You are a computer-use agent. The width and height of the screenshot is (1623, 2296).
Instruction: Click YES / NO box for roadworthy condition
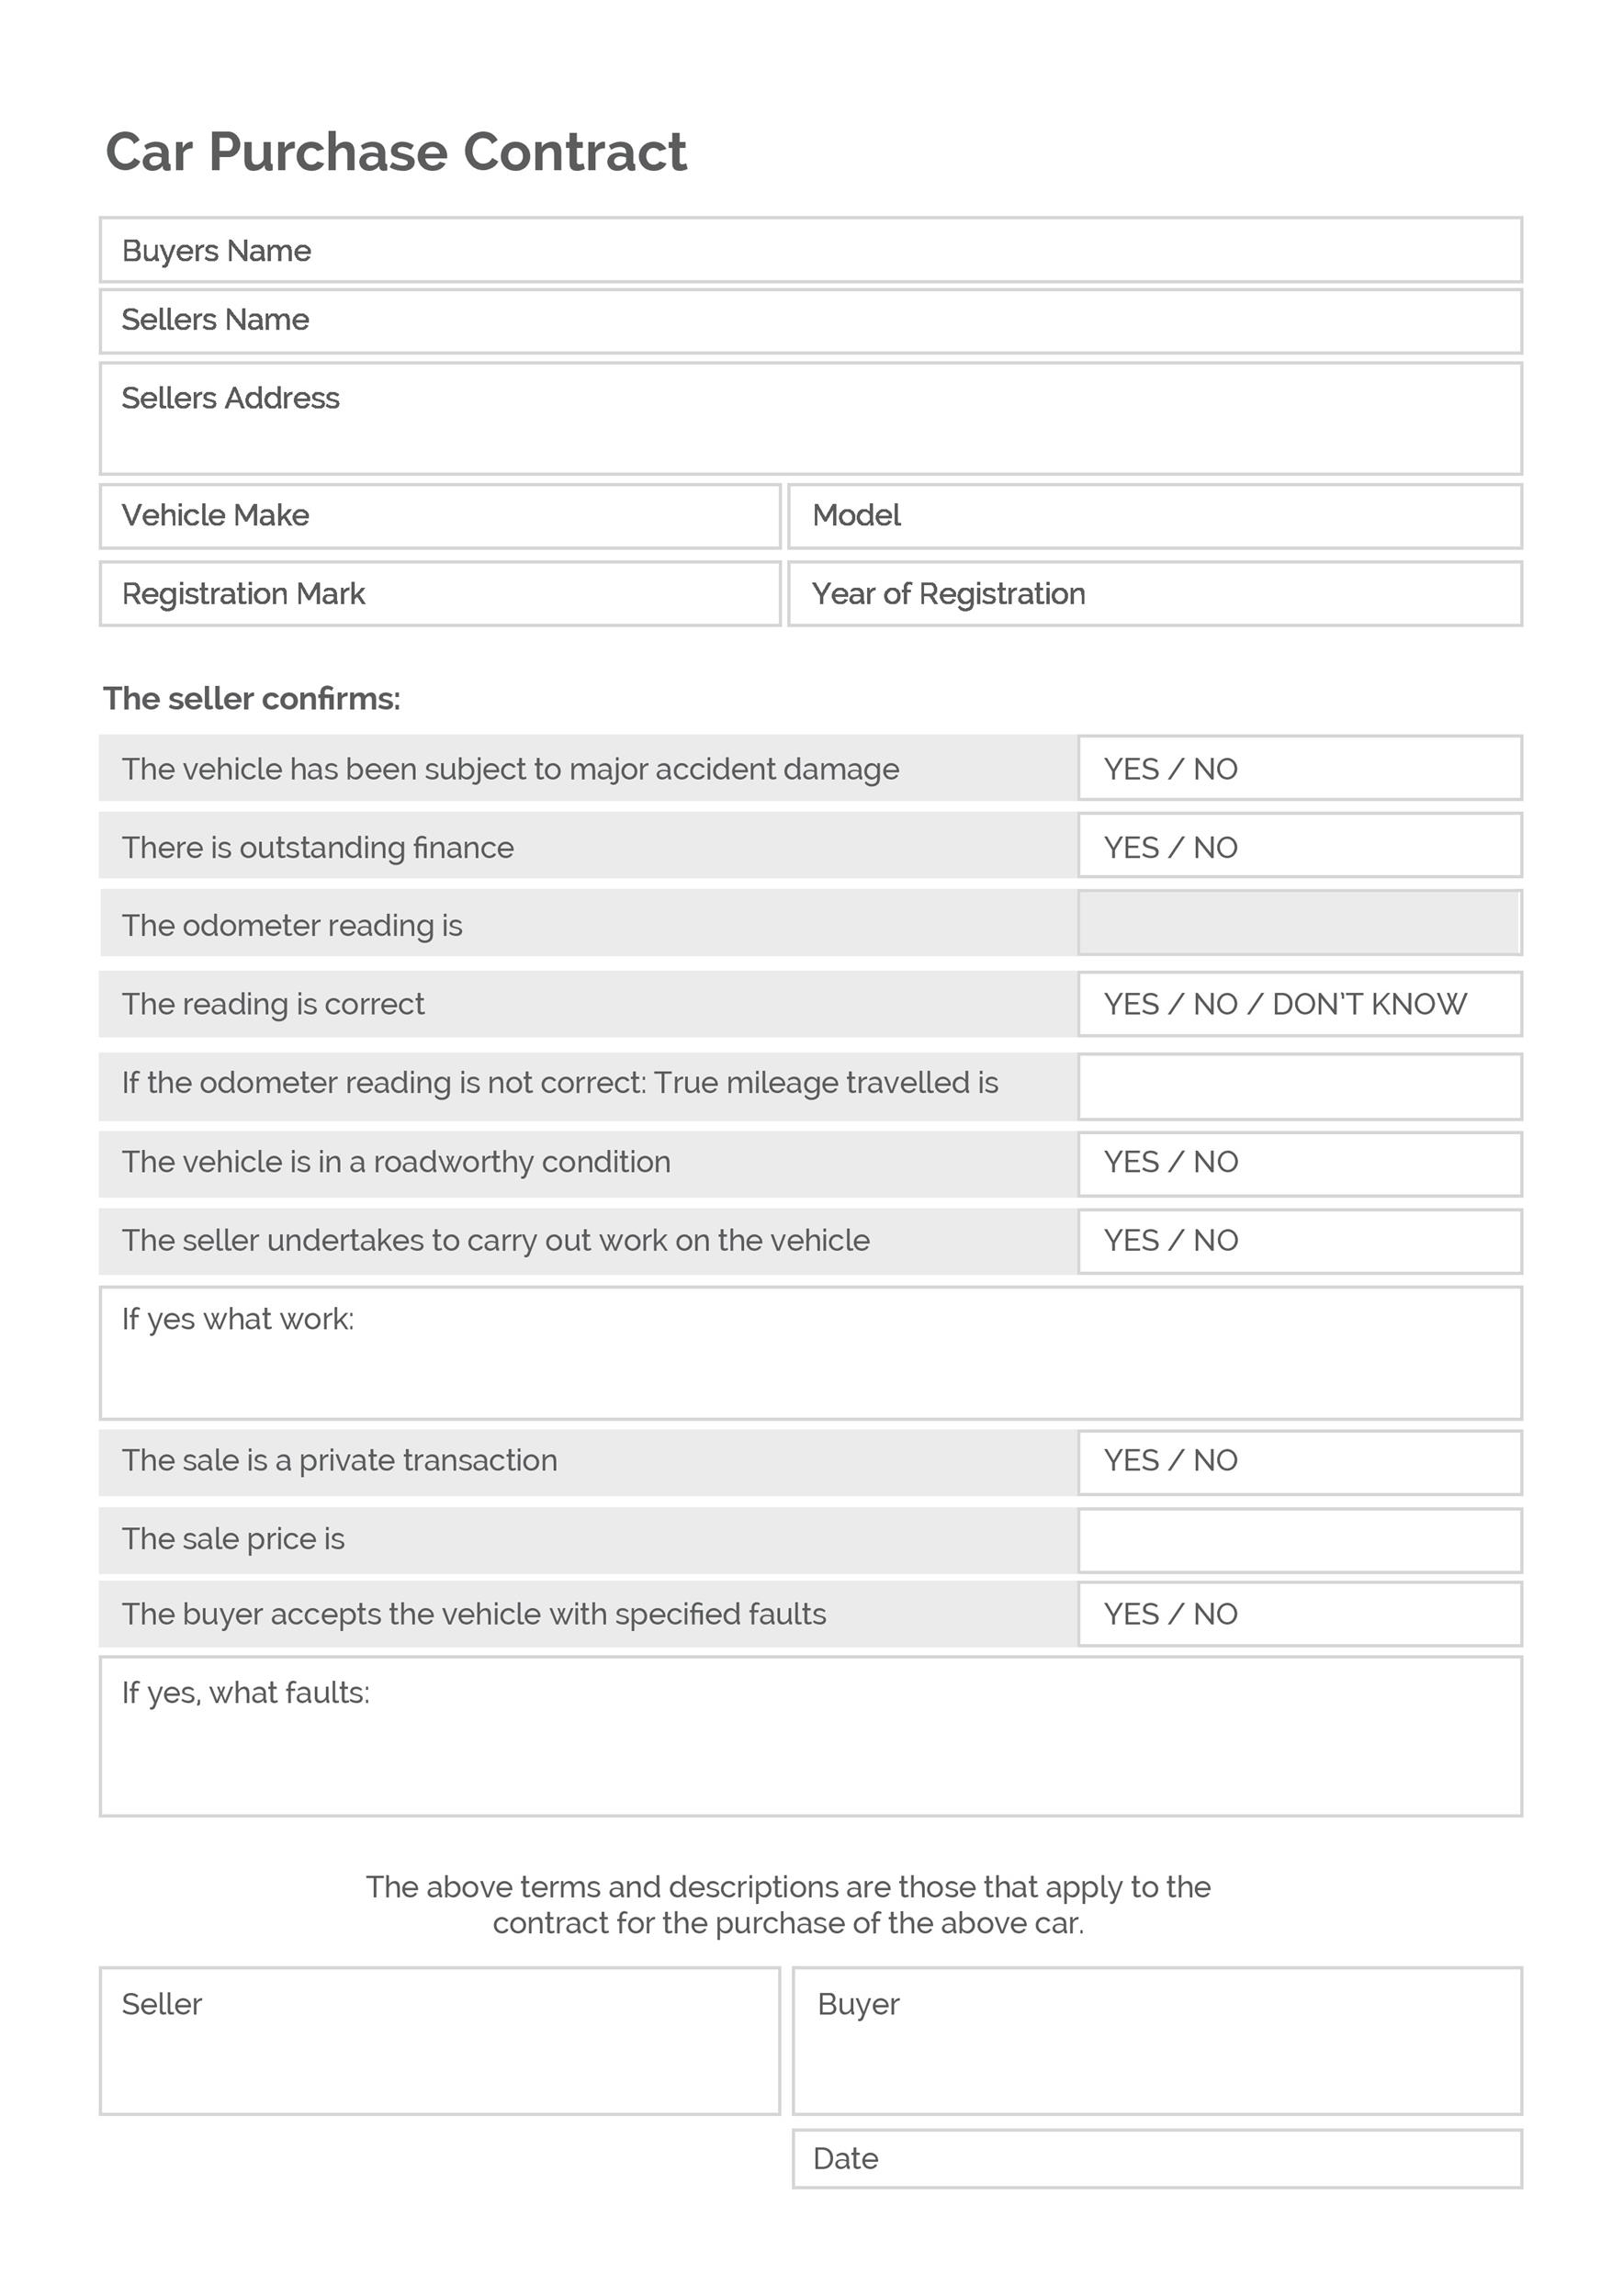point(1299,1163)
